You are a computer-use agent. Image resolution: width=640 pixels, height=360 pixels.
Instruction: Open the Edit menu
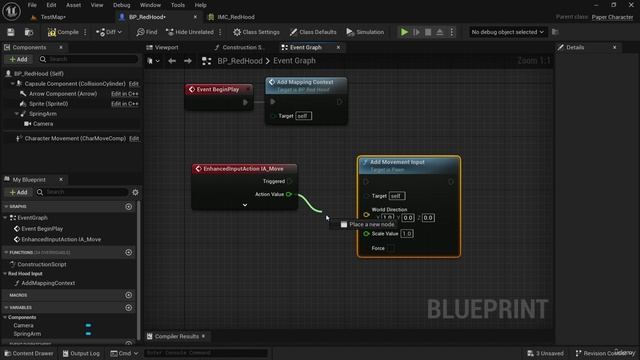[x=51, y=5]
